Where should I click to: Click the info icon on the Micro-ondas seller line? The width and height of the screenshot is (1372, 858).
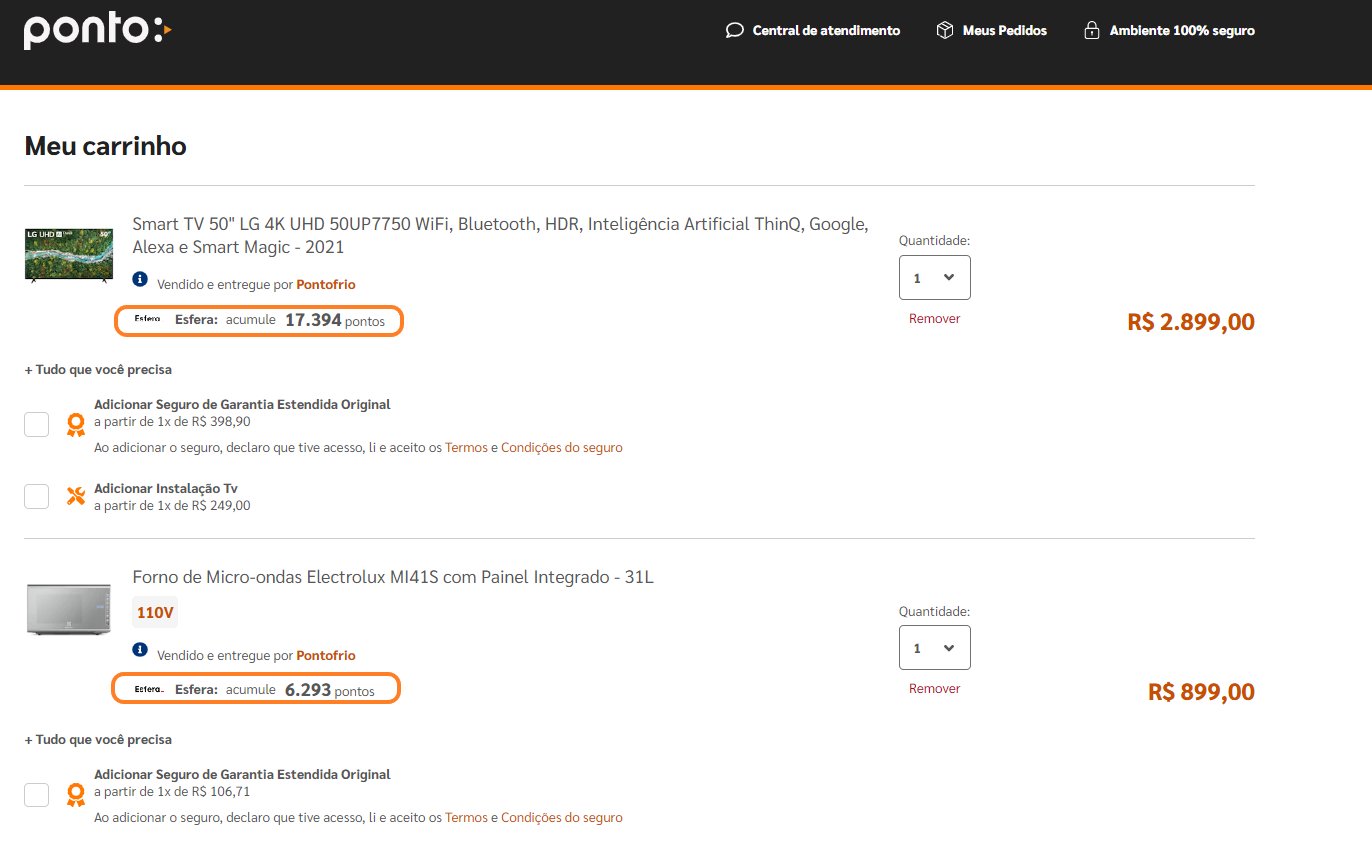coord(140,650)
